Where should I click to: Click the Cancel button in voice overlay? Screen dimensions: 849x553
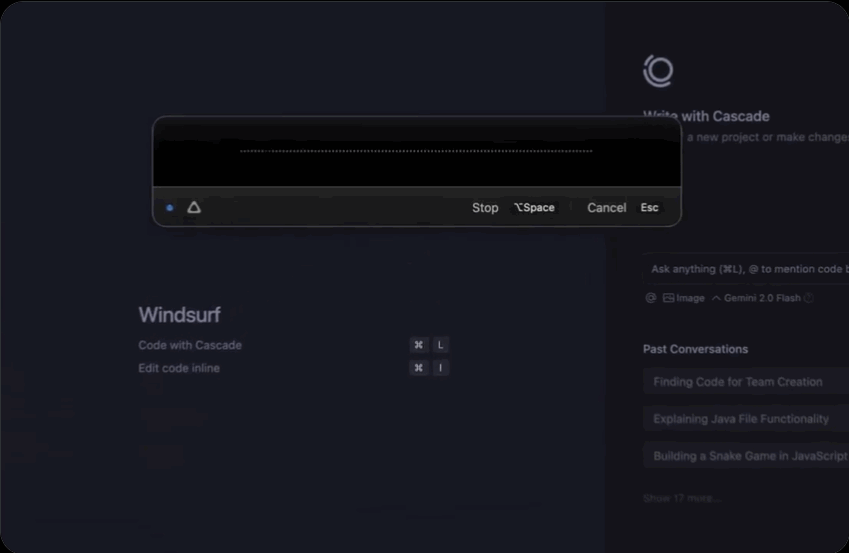(606, 207)
